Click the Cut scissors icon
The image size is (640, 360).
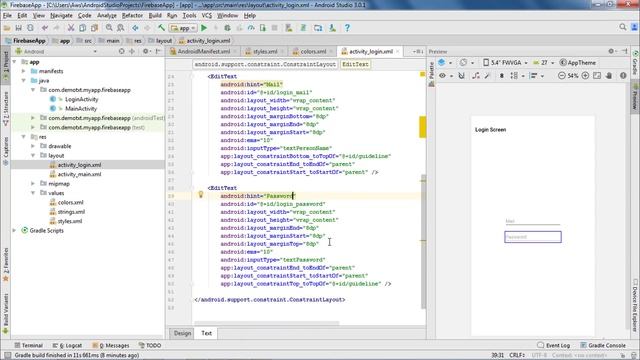point(71,28)
